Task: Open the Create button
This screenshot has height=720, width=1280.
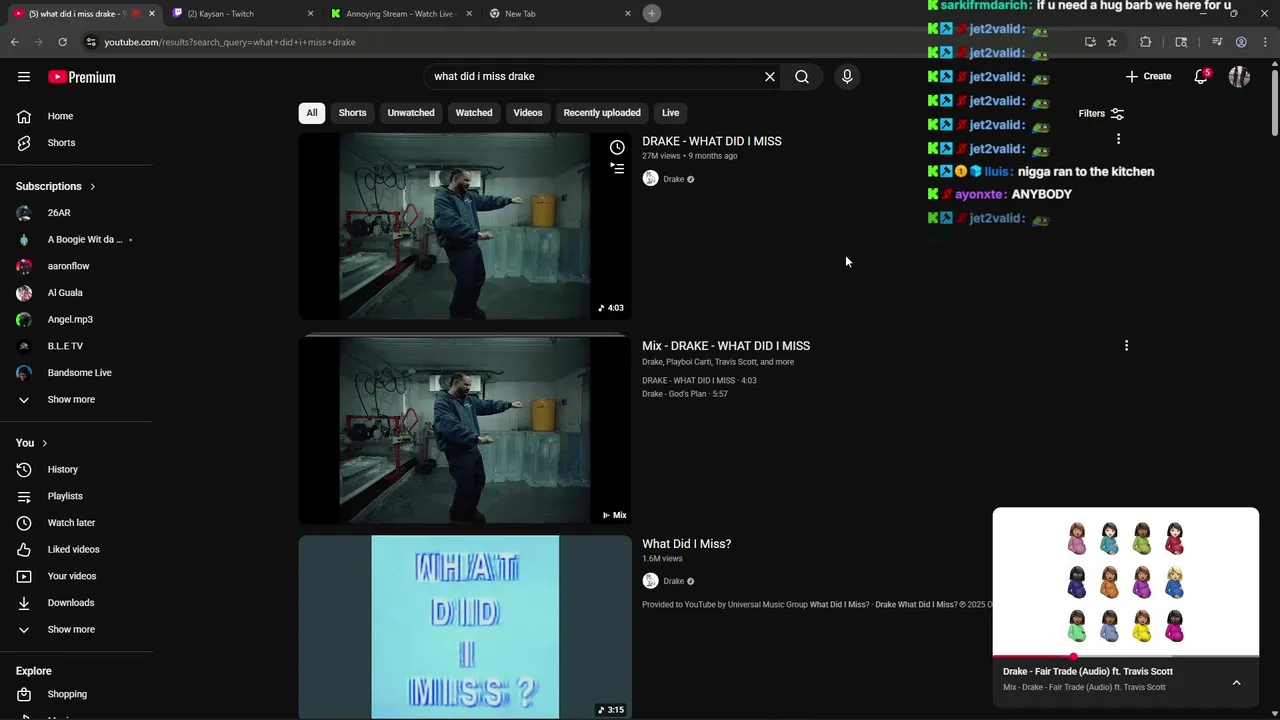Action: tap(1148, 76)
